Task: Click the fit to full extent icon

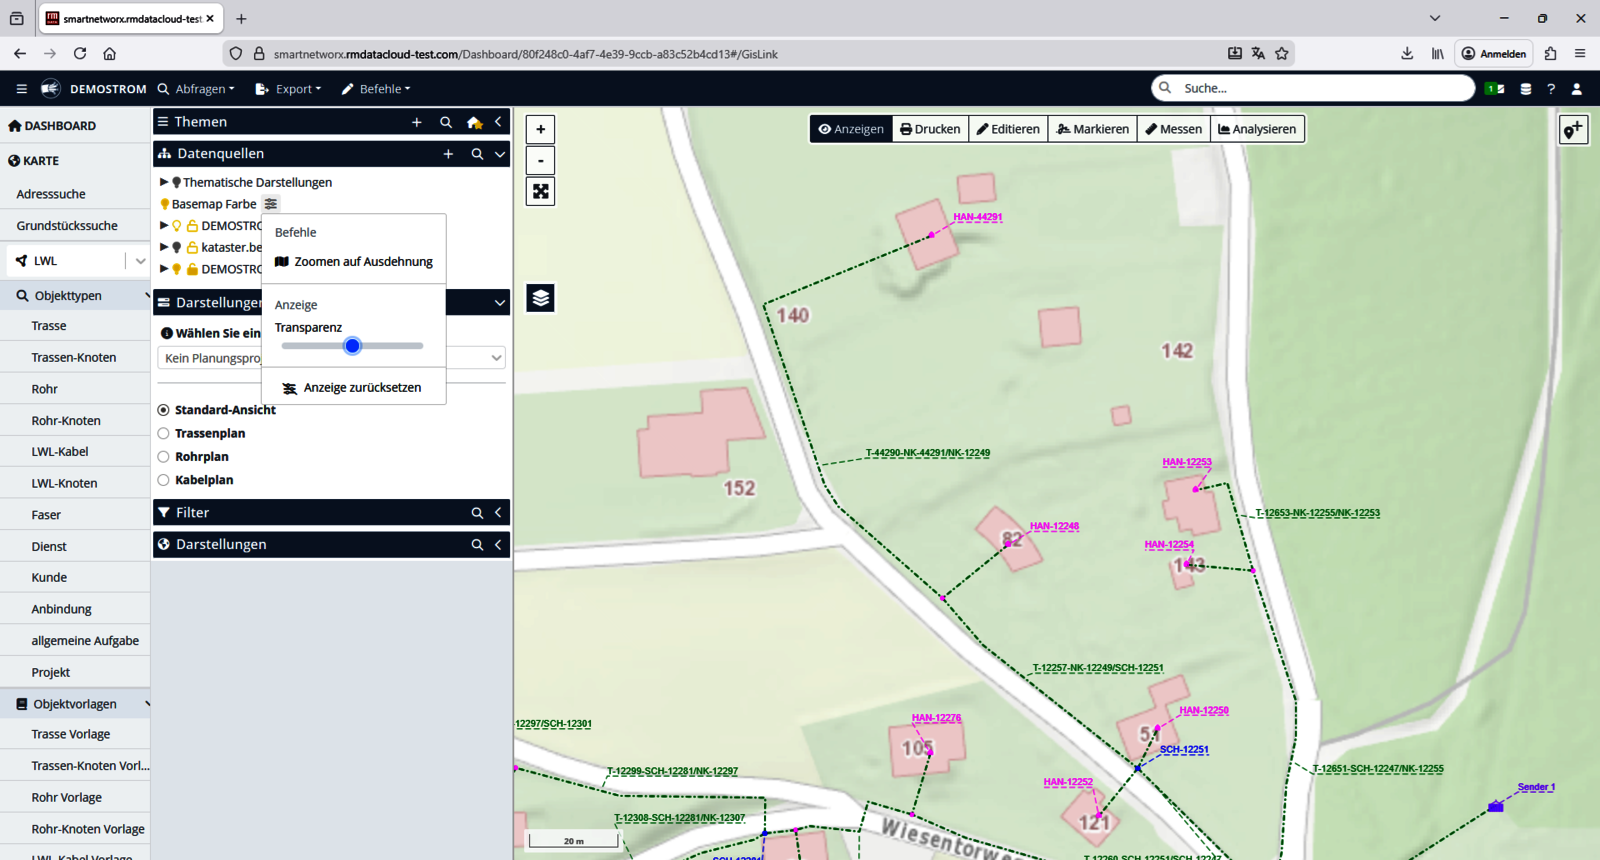Action: point(540,191)
